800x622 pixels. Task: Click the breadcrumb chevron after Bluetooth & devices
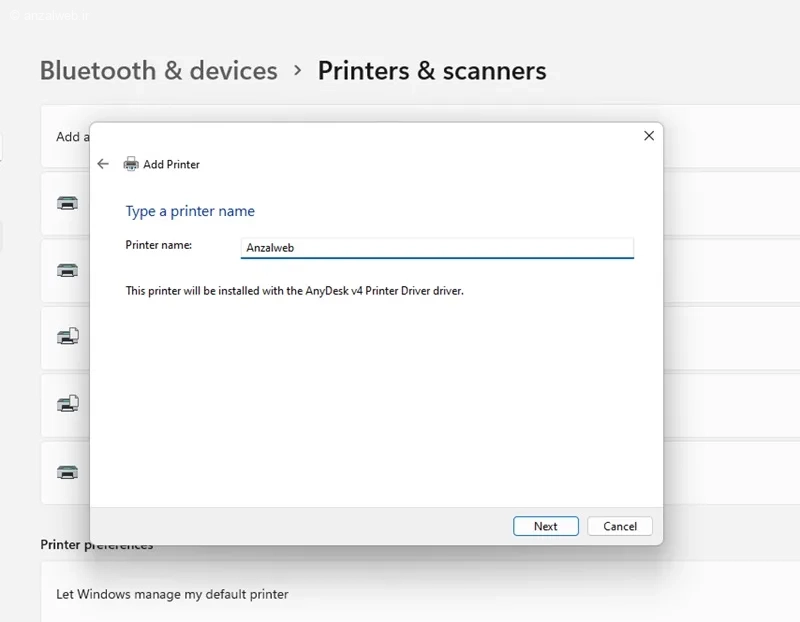point(297,70)
